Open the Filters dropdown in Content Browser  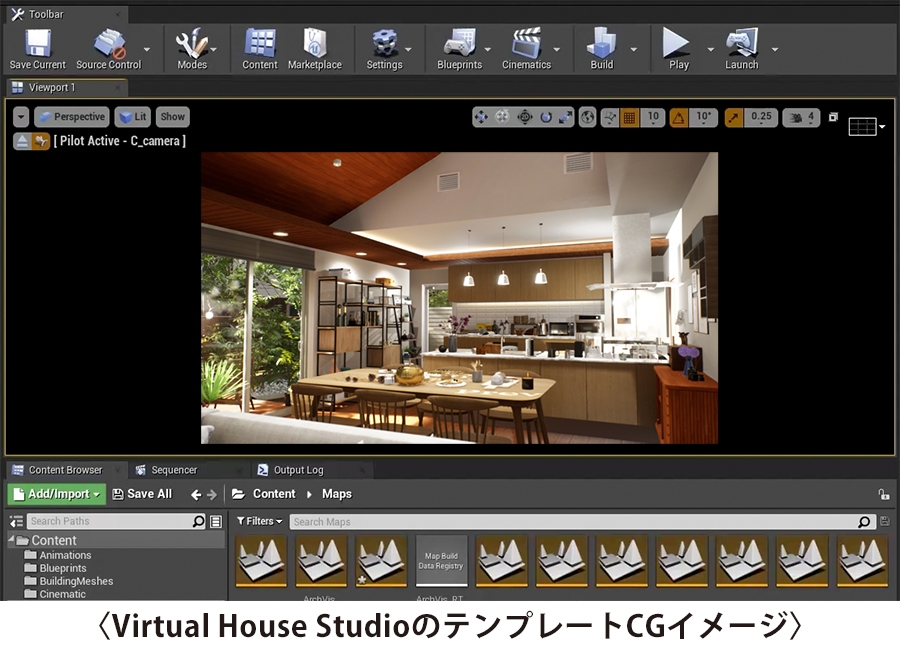(x=259, y=521)
